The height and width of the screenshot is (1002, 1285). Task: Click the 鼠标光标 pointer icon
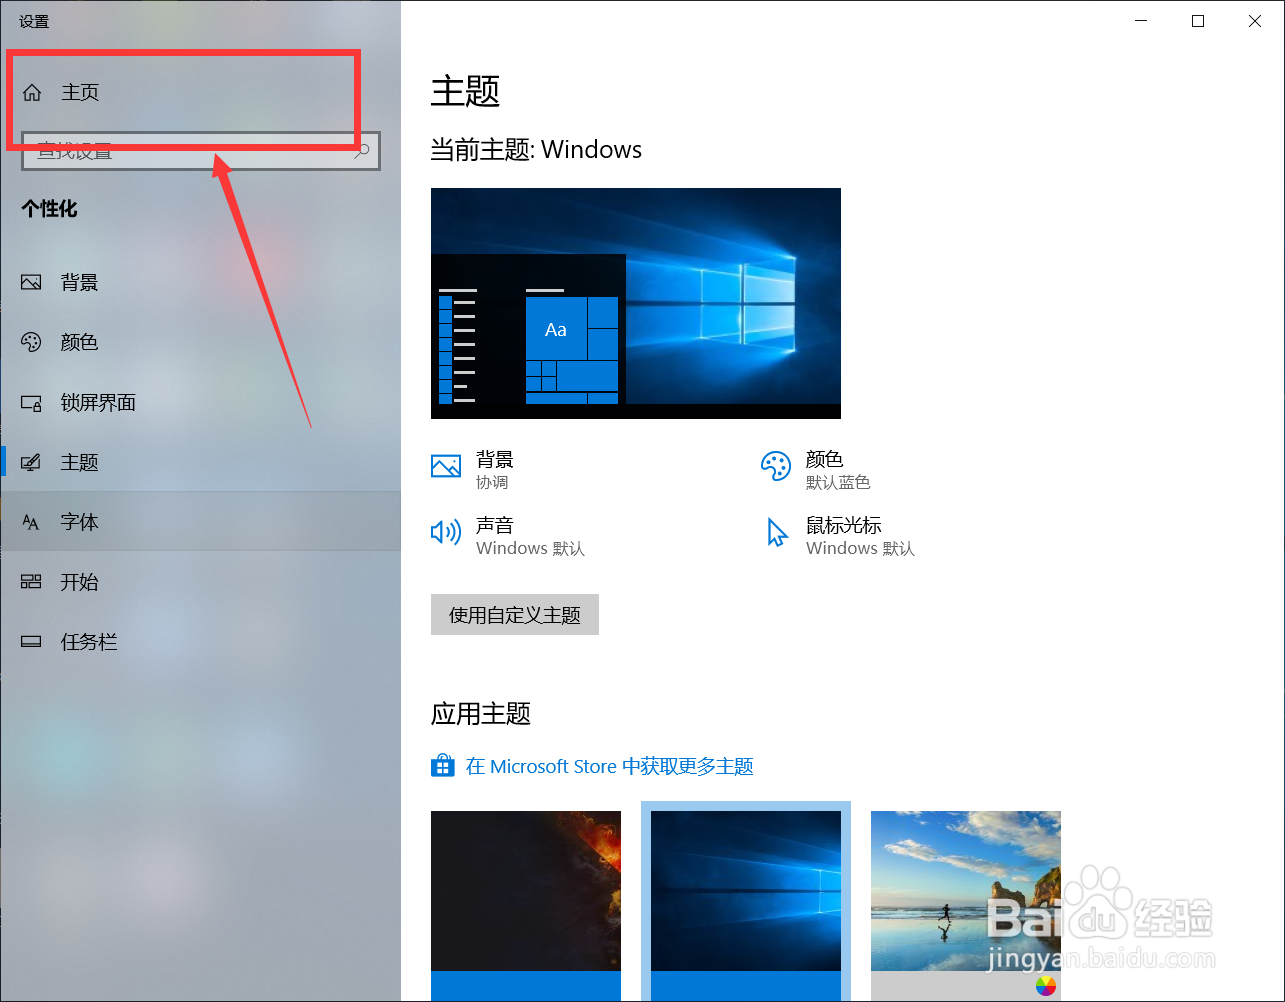pos(777,532)
